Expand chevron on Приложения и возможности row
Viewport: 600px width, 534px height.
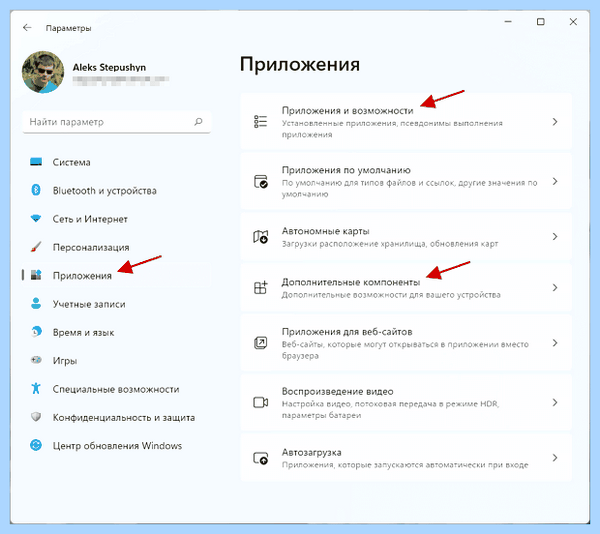coord(555,122)
